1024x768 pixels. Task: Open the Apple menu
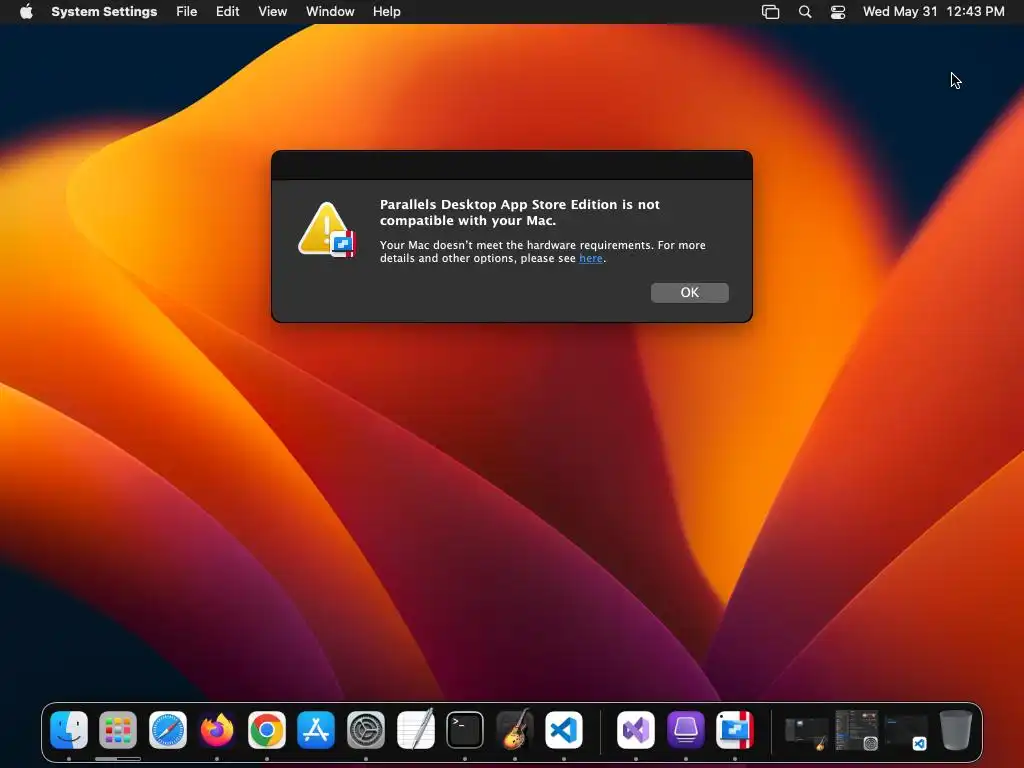coord(26,12)
